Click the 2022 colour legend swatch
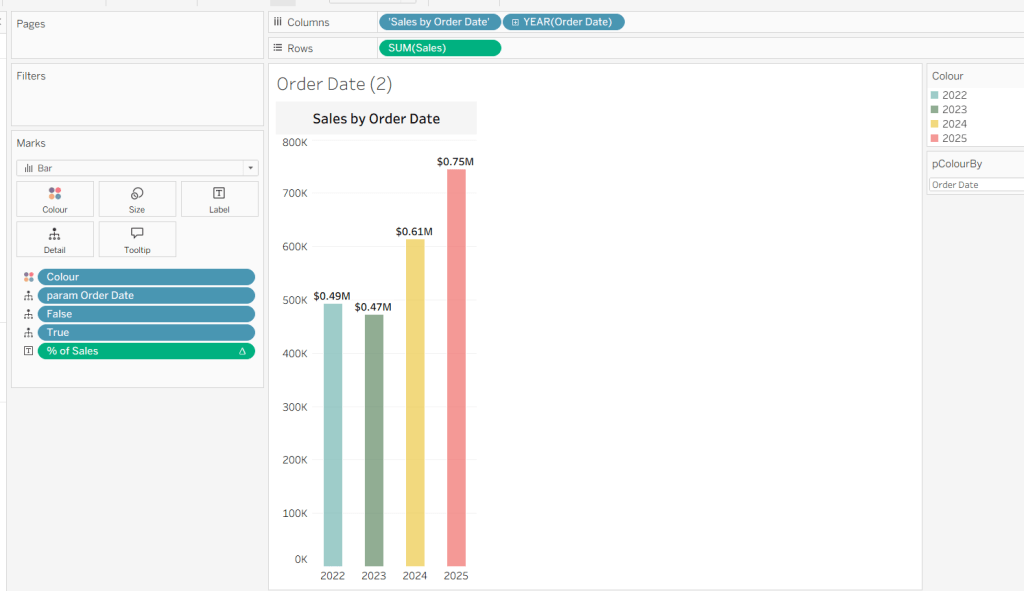 935,95
